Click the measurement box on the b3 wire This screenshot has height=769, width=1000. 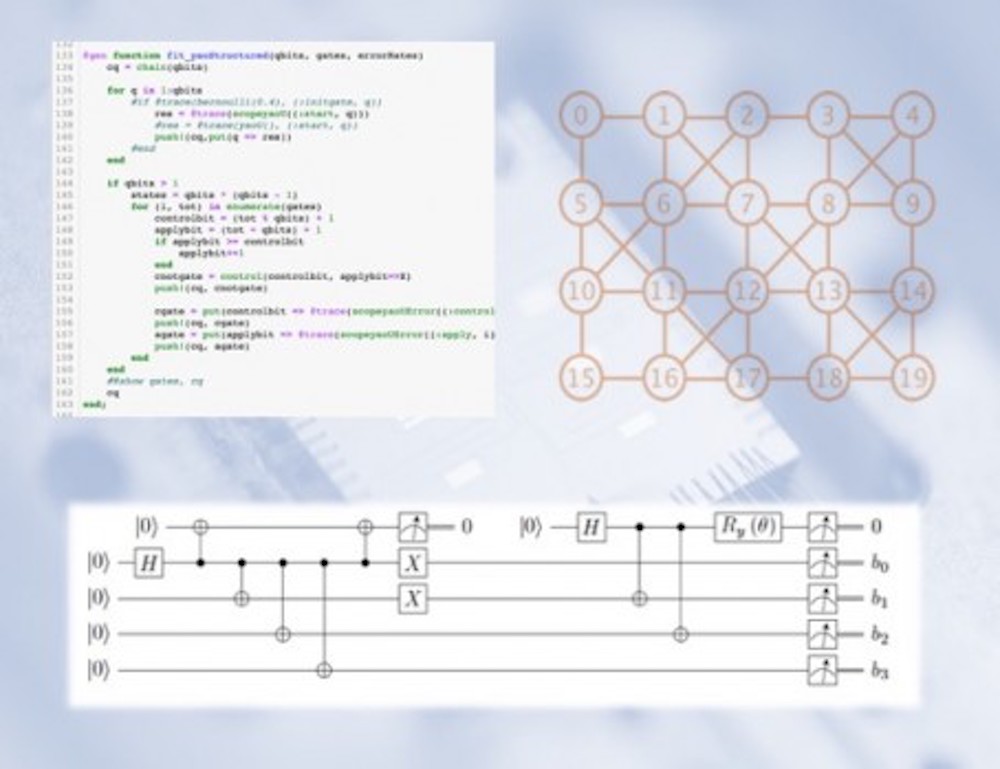click(x=822, y=671)
